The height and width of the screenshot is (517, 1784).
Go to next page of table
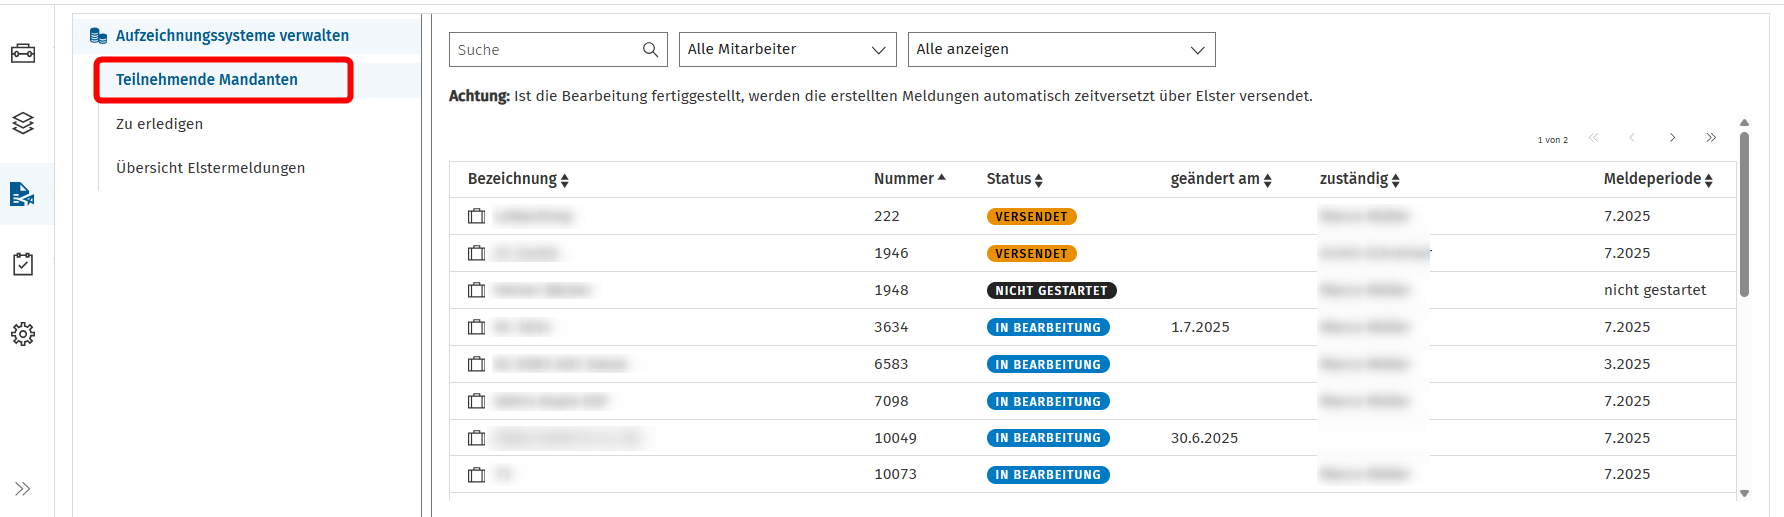pos(1672,138)
